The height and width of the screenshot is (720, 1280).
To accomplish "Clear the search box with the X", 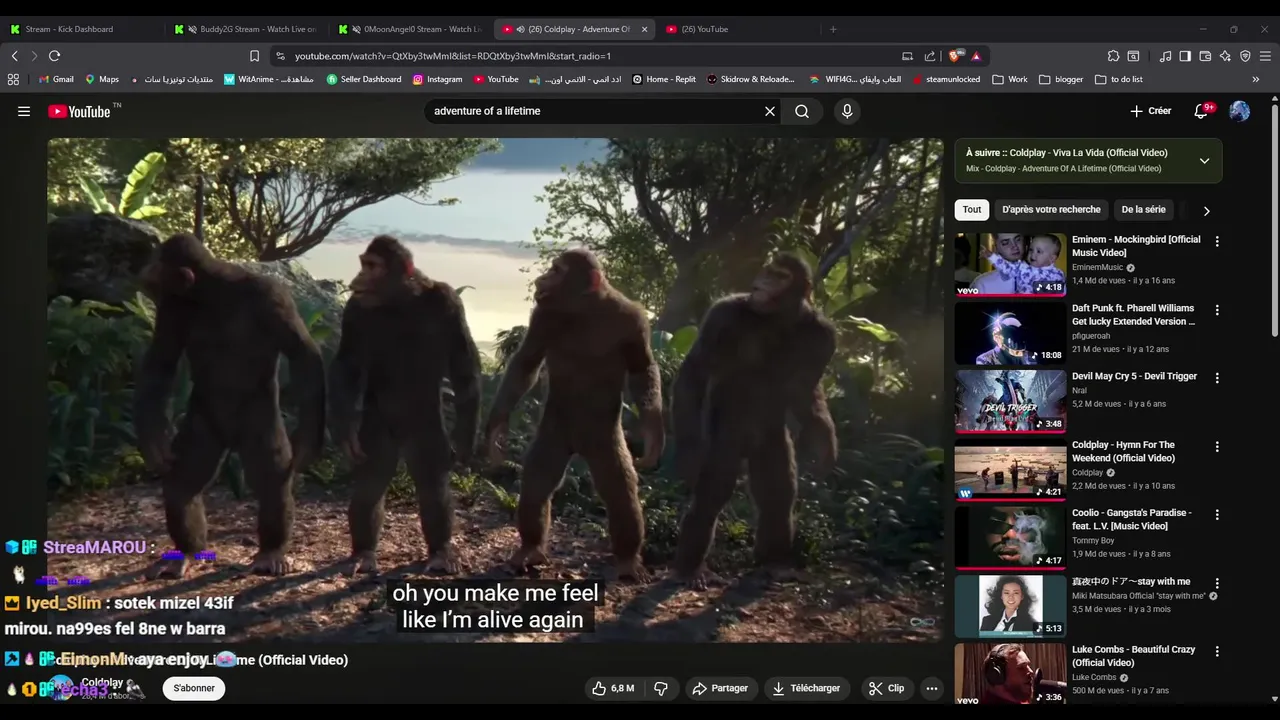I will pos(770,111).
